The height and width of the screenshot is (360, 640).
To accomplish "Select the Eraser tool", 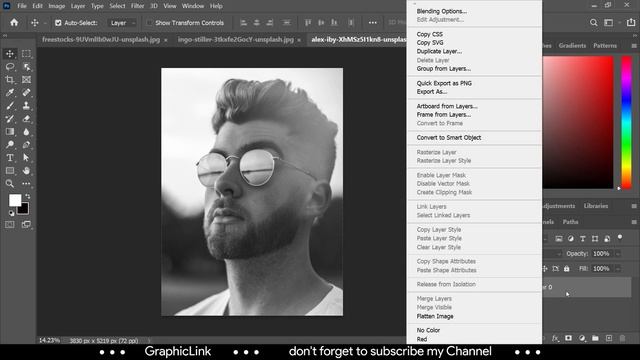I will [x=26, y=119].
